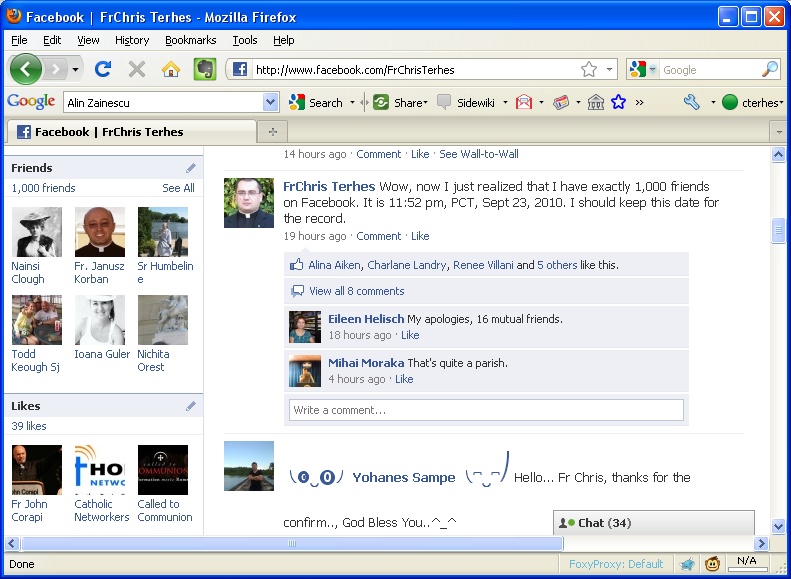Click the 5 others like link

557,265
